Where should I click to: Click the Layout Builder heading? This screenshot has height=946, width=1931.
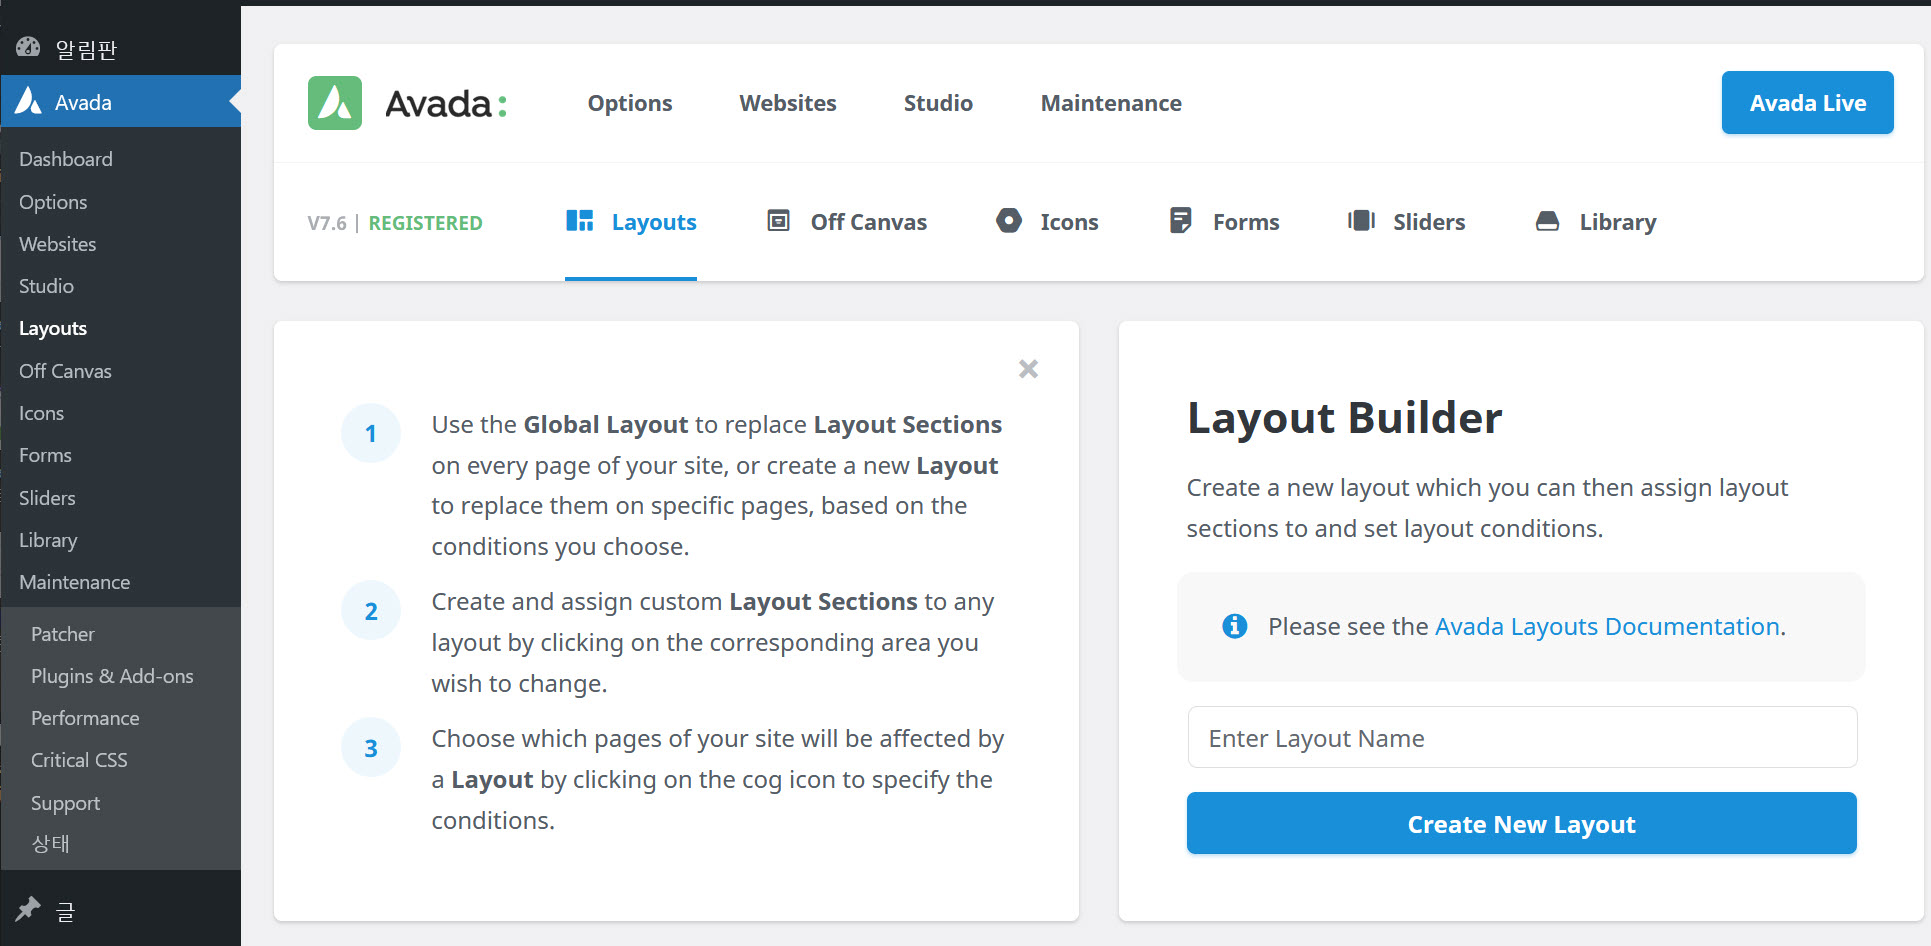point(1344,418)
